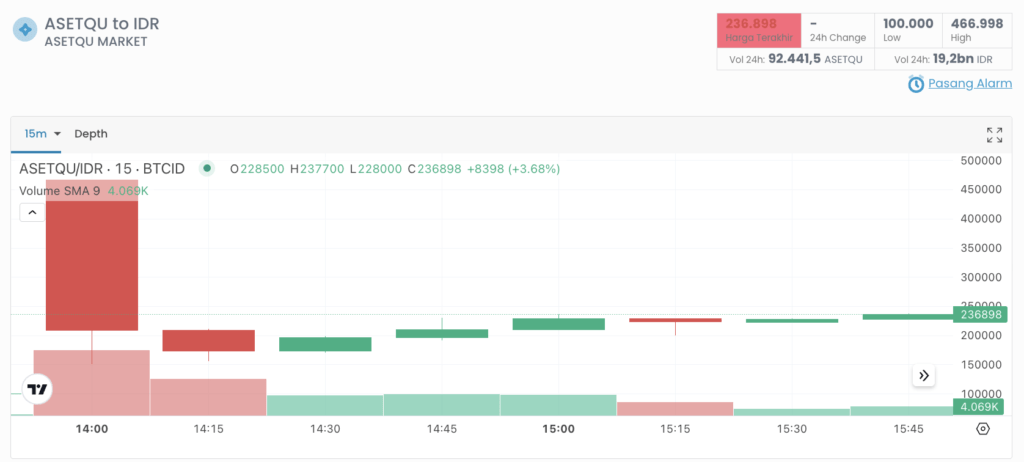The width and height of the screenshot is (1024, 462).
Task: Select the 15m chart tab
Action: 34,134
